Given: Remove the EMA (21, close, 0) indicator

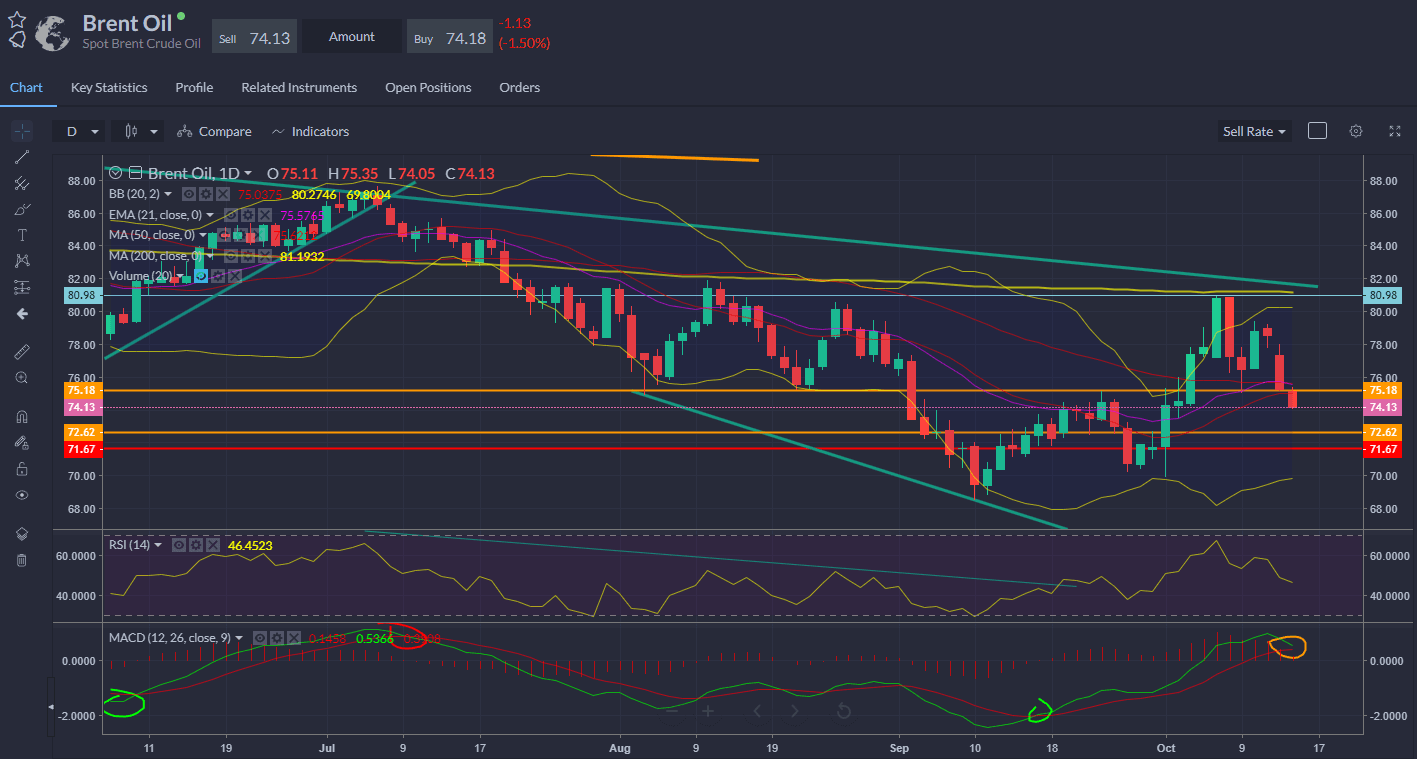Looking at the screenshot, I should pyautogui.click(x=265, y=215).
